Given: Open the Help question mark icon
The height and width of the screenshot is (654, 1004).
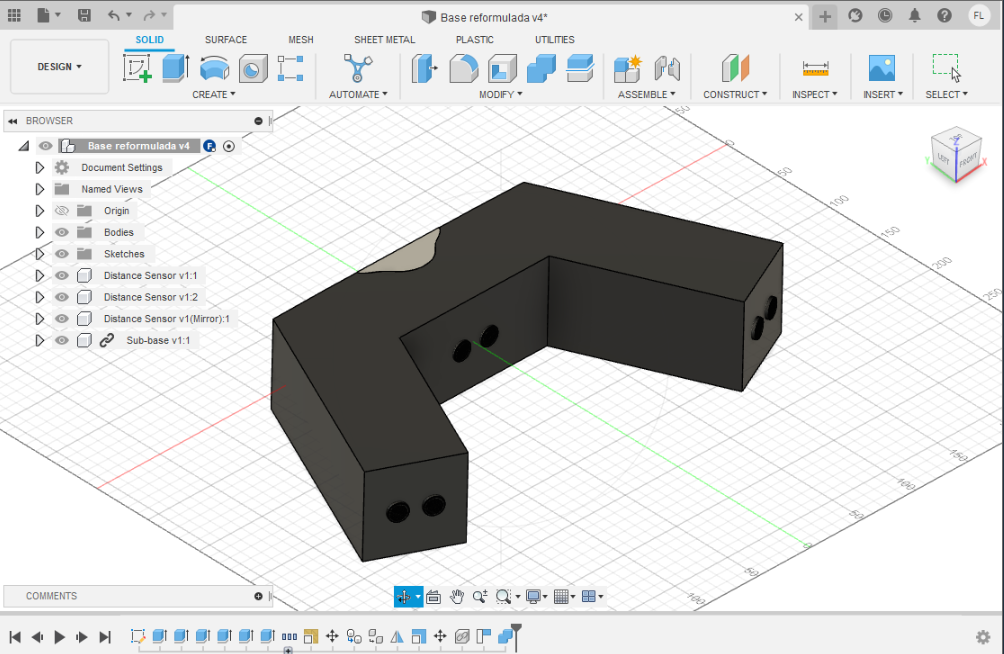Looking at the screenshot, I should point(944,15).
